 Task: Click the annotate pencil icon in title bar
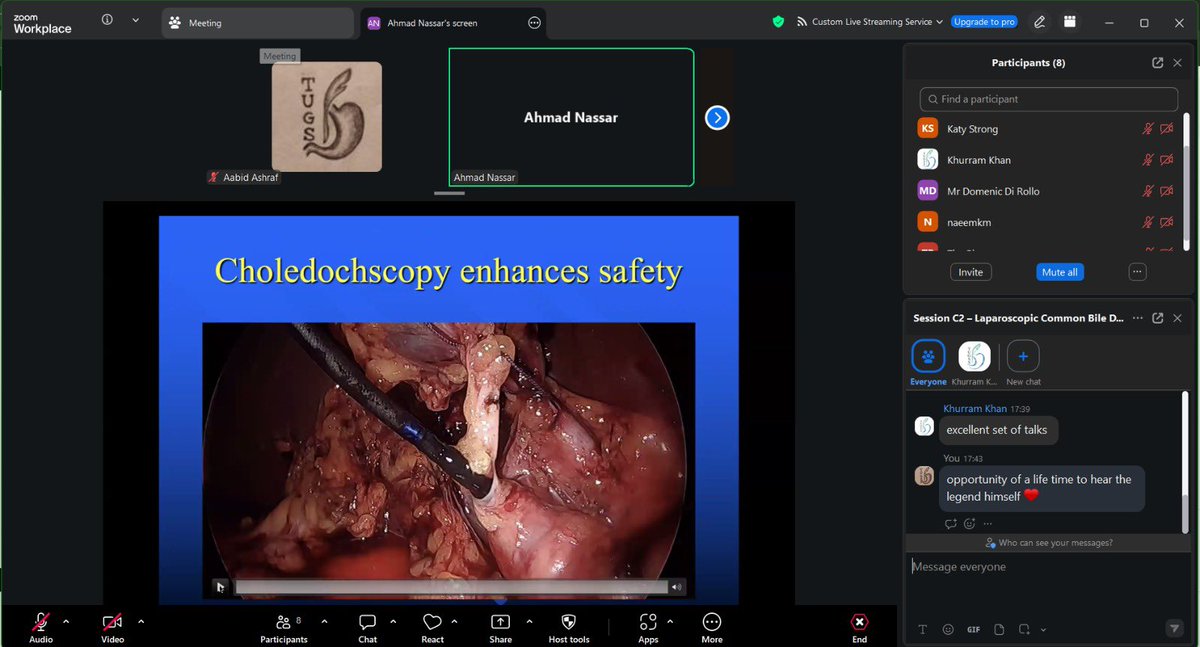coord(1040,22)
